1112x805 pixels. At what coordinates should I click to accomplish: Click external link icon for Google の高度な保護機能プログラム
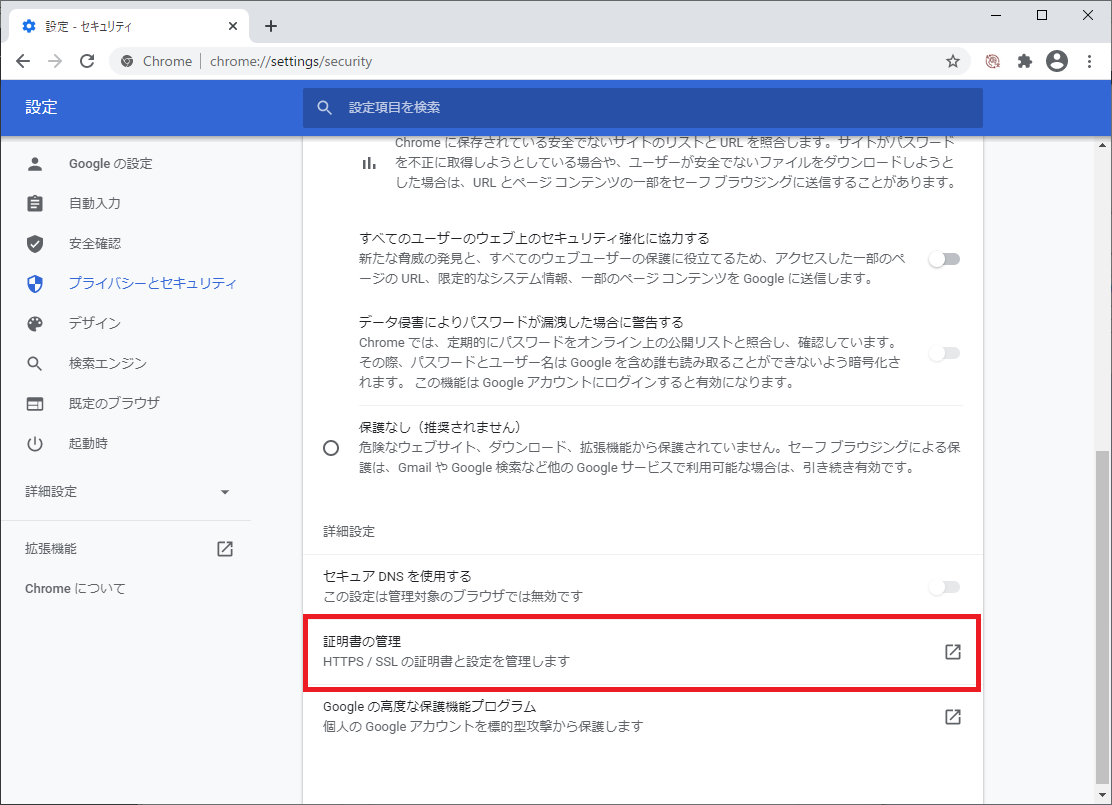[x=952, y=717]
